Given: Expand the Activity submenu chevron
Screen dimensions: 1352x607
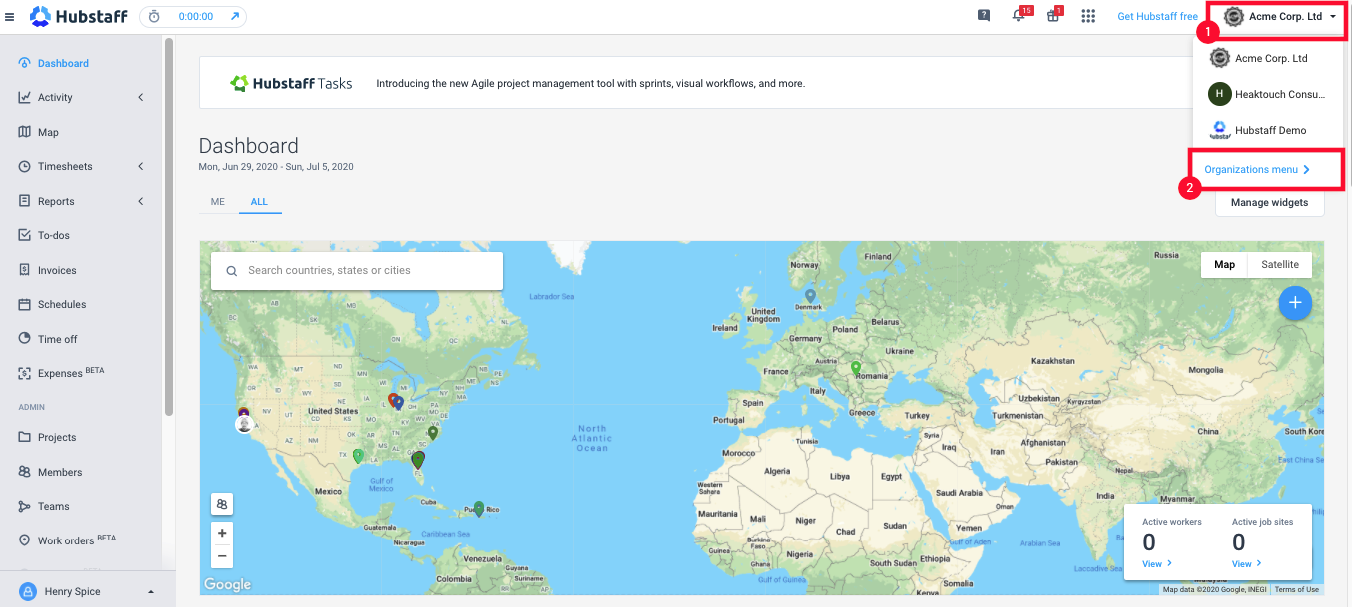Looking at the screenshot, I should pyautogui.click(x=141, y=97).
